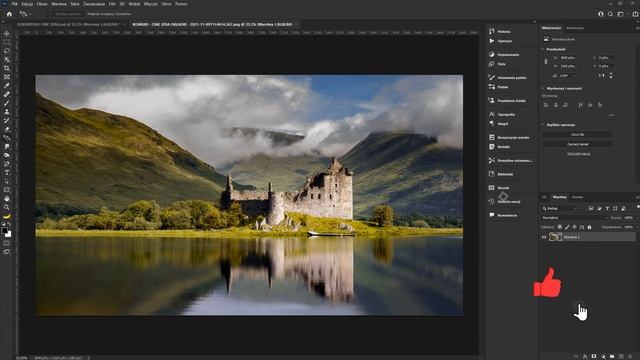Click Warstwa 1 layer thumbnail
The height and width of the screenshot is (360, 640).
pyautogui.click(x=555, y=237)
